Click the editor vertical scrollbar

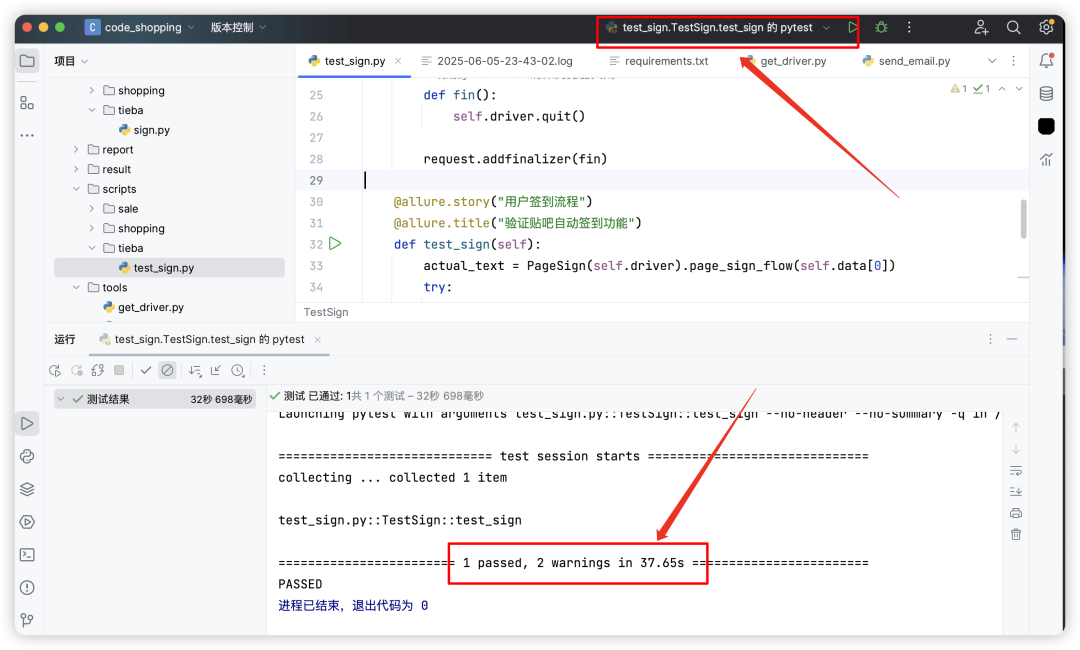pyautogui.click(x=1024, y=219)
